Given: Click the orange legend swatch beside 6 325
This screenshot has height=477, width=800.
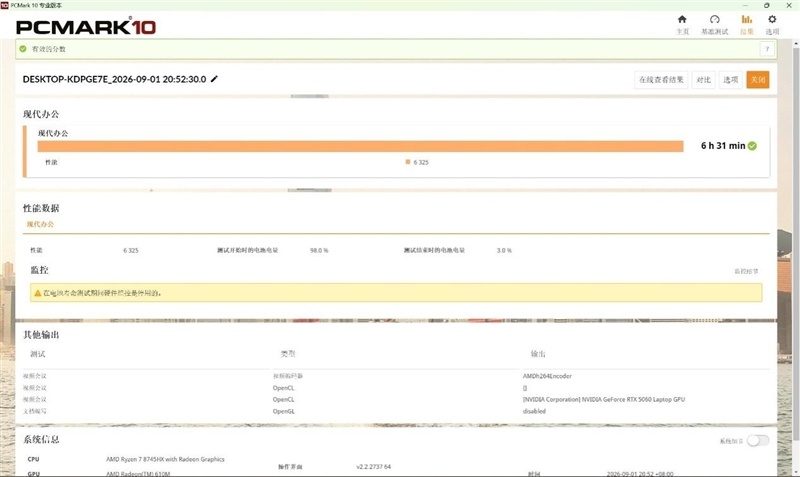Looking at the screenshot, I should [408, 162].
